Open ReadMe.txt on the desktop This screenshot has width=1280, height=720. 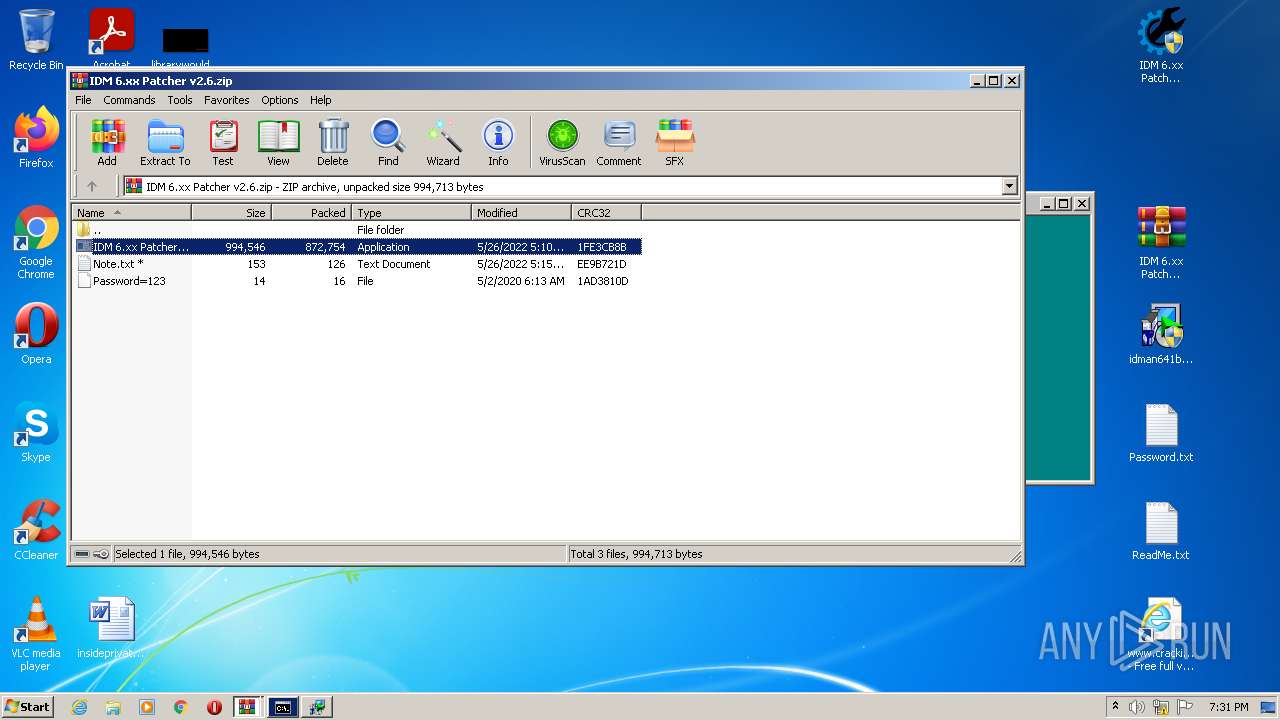click(x=1161, y=530)
